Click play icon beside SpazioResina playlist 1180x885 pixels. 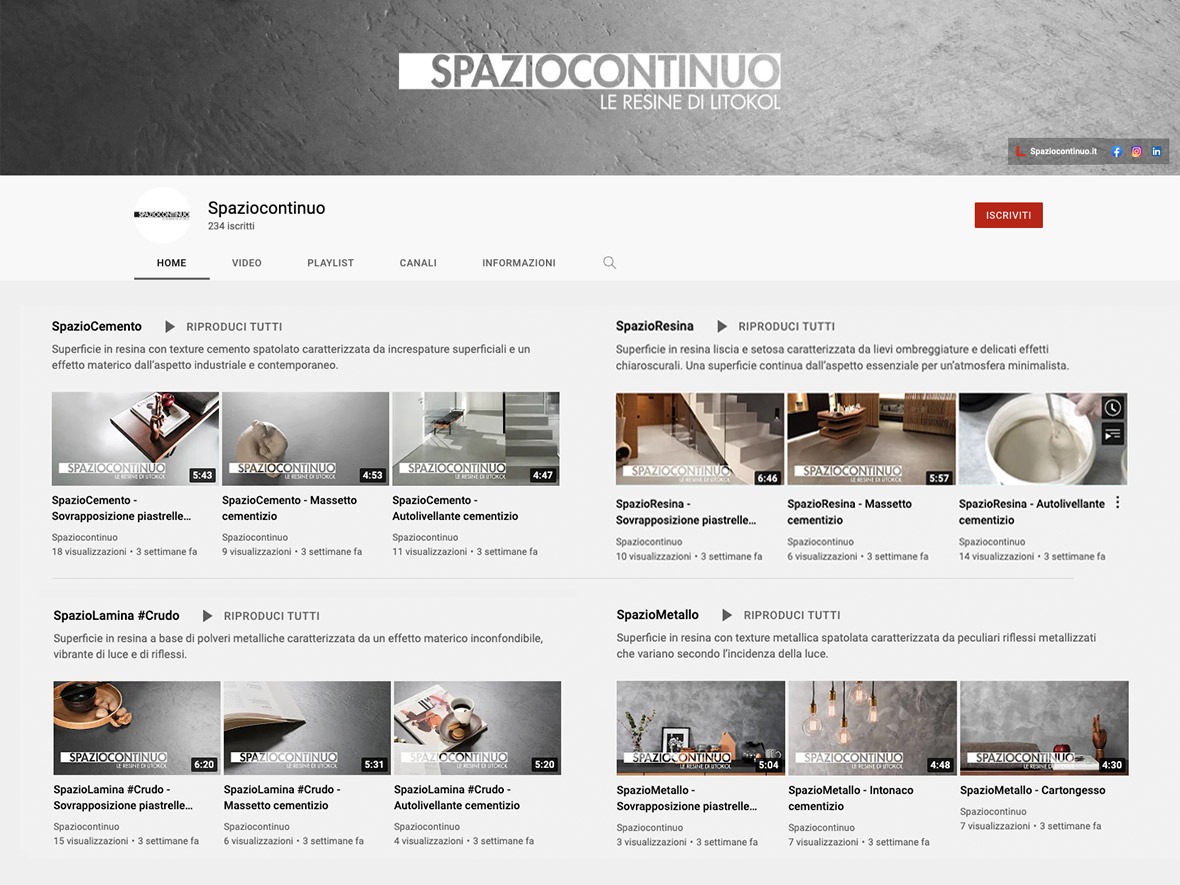pyautogui.click(x=722, y=327)
